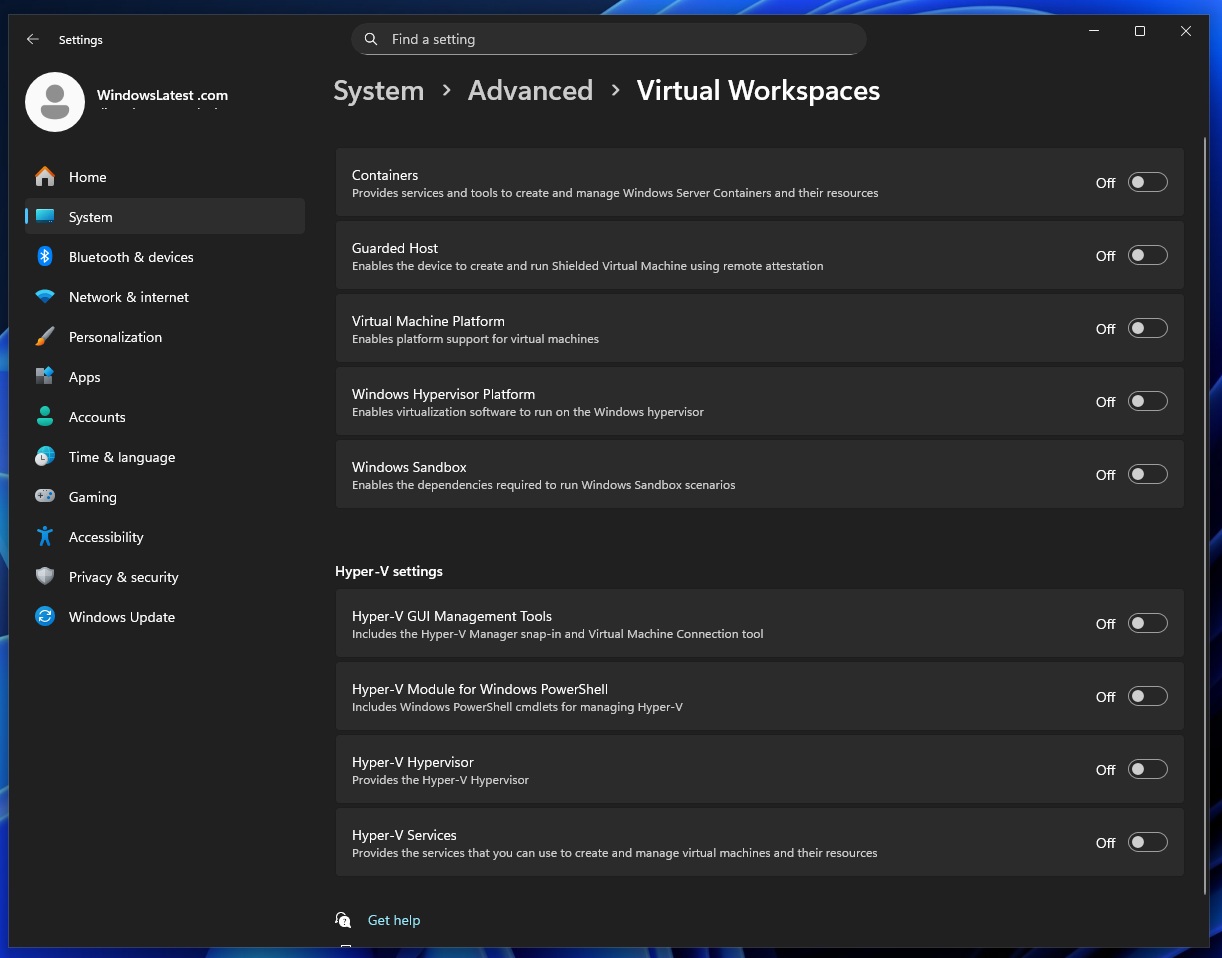Enable the Containers feature switch
This screenshot has width=1222, height=958.
pyautogui.click(x=1147, y=182)
